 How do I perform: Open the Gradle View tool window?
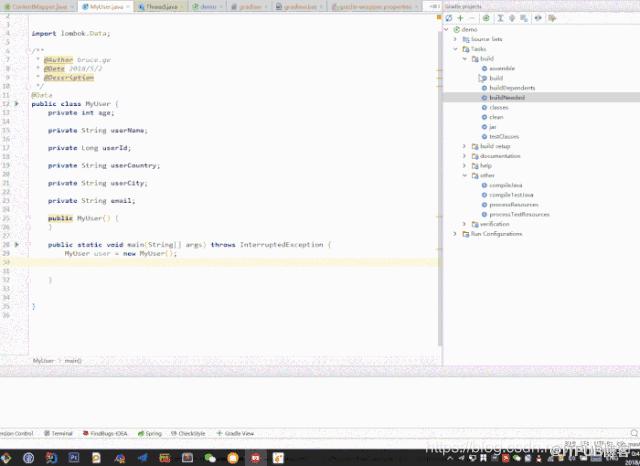click(236, 433)
